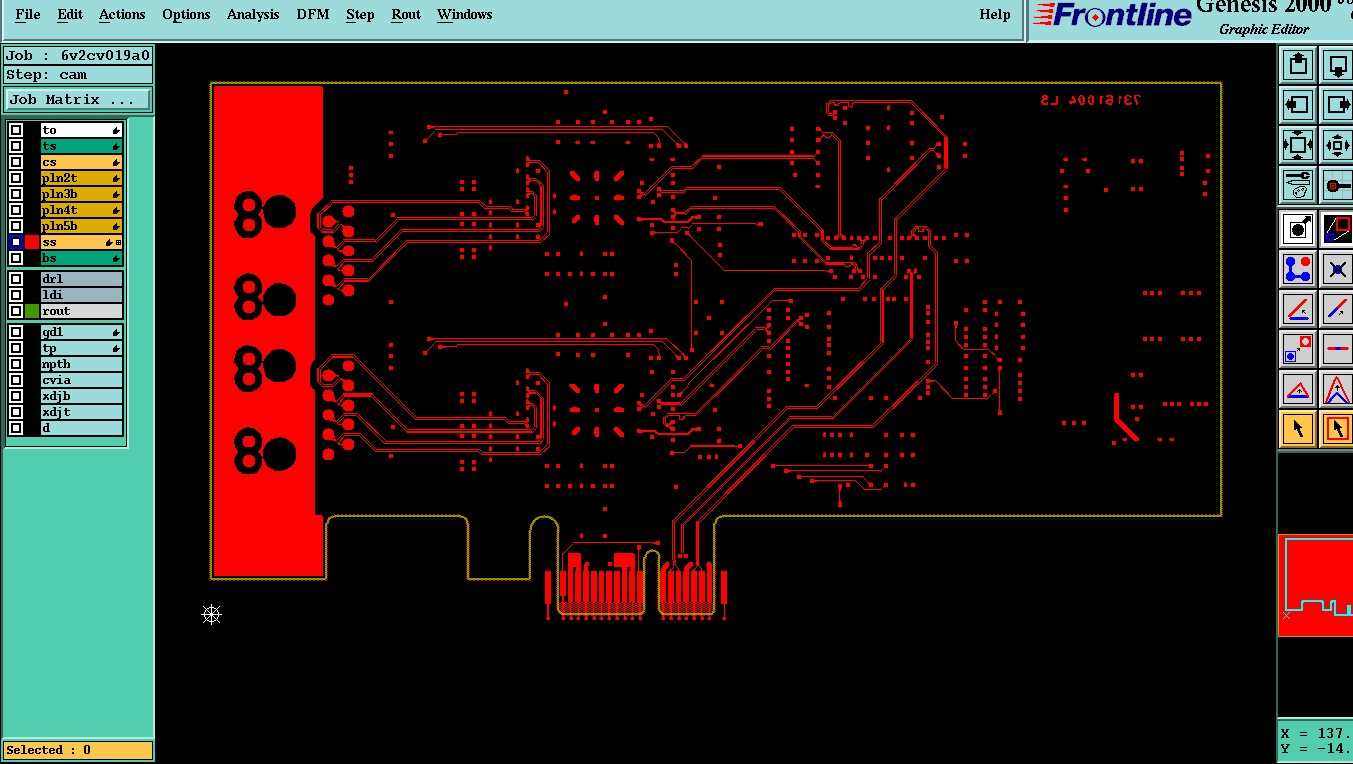Open the Edit menu
1353x764 pixels.
coord(70,14)
